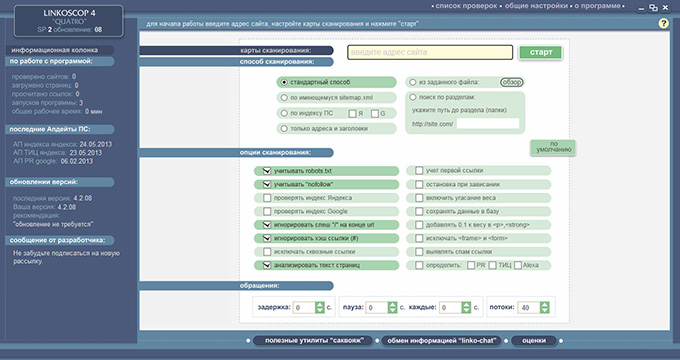Image resolution: width=680 pixels, height=360 pixels.
Task: Tick the Alexa checkbox
Action: 518,265
